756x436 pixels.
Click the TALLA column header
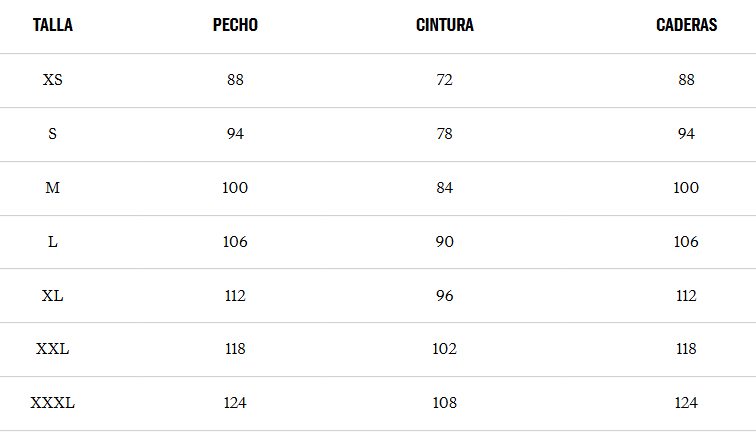(53, 25)
